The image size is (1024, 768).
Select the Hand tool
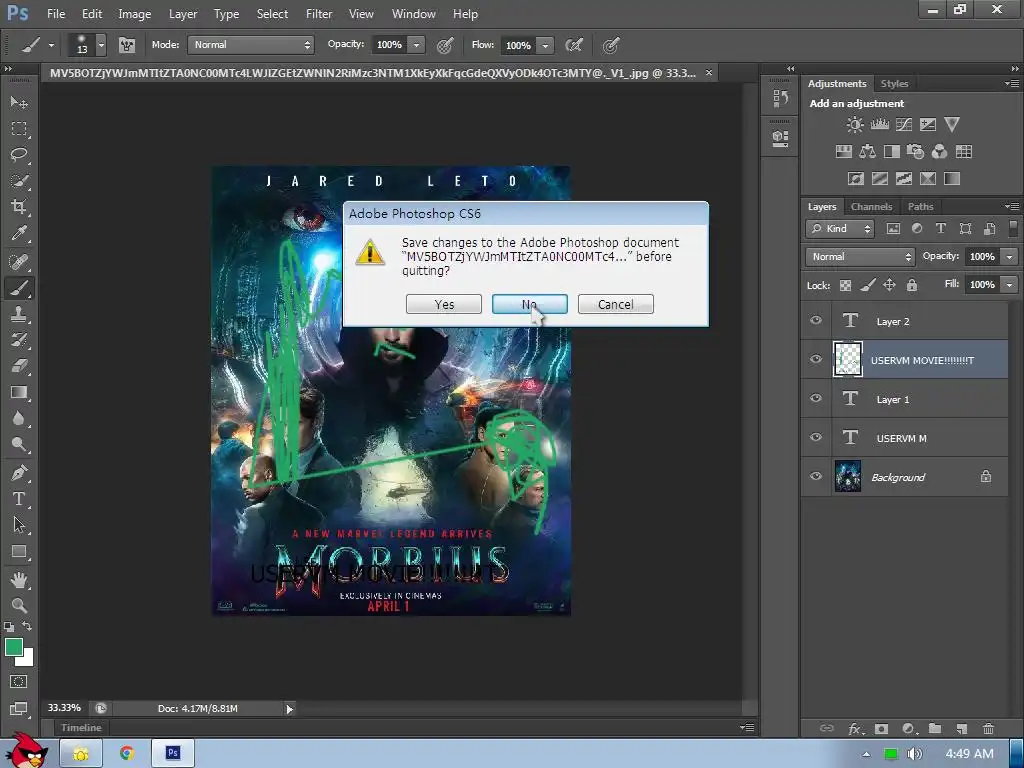pos(19,579)
